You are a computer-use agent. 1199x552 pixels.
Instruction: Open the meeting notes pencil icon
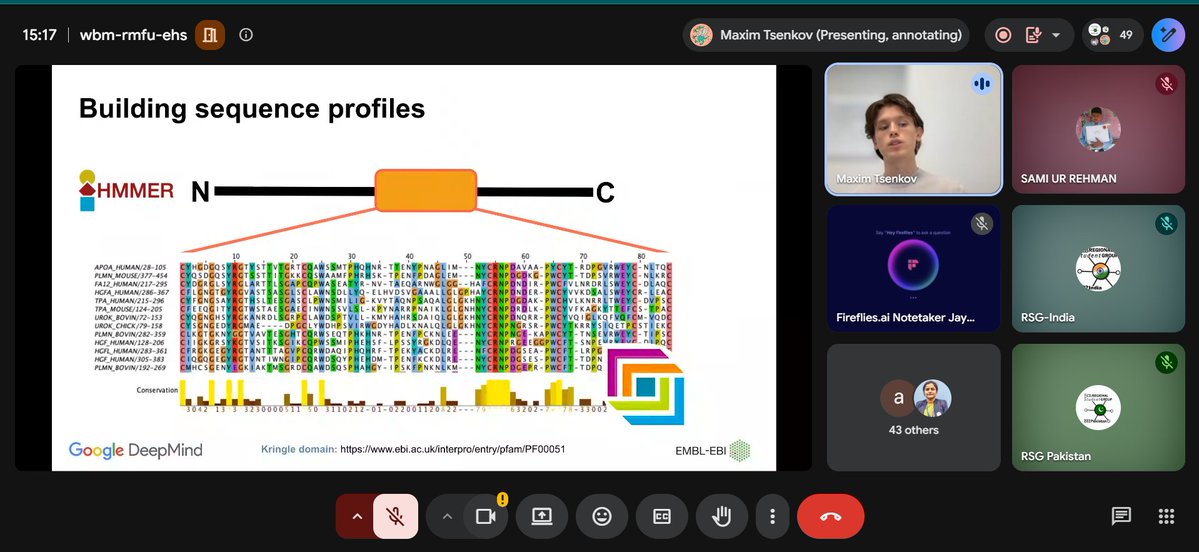(1033, 35)
